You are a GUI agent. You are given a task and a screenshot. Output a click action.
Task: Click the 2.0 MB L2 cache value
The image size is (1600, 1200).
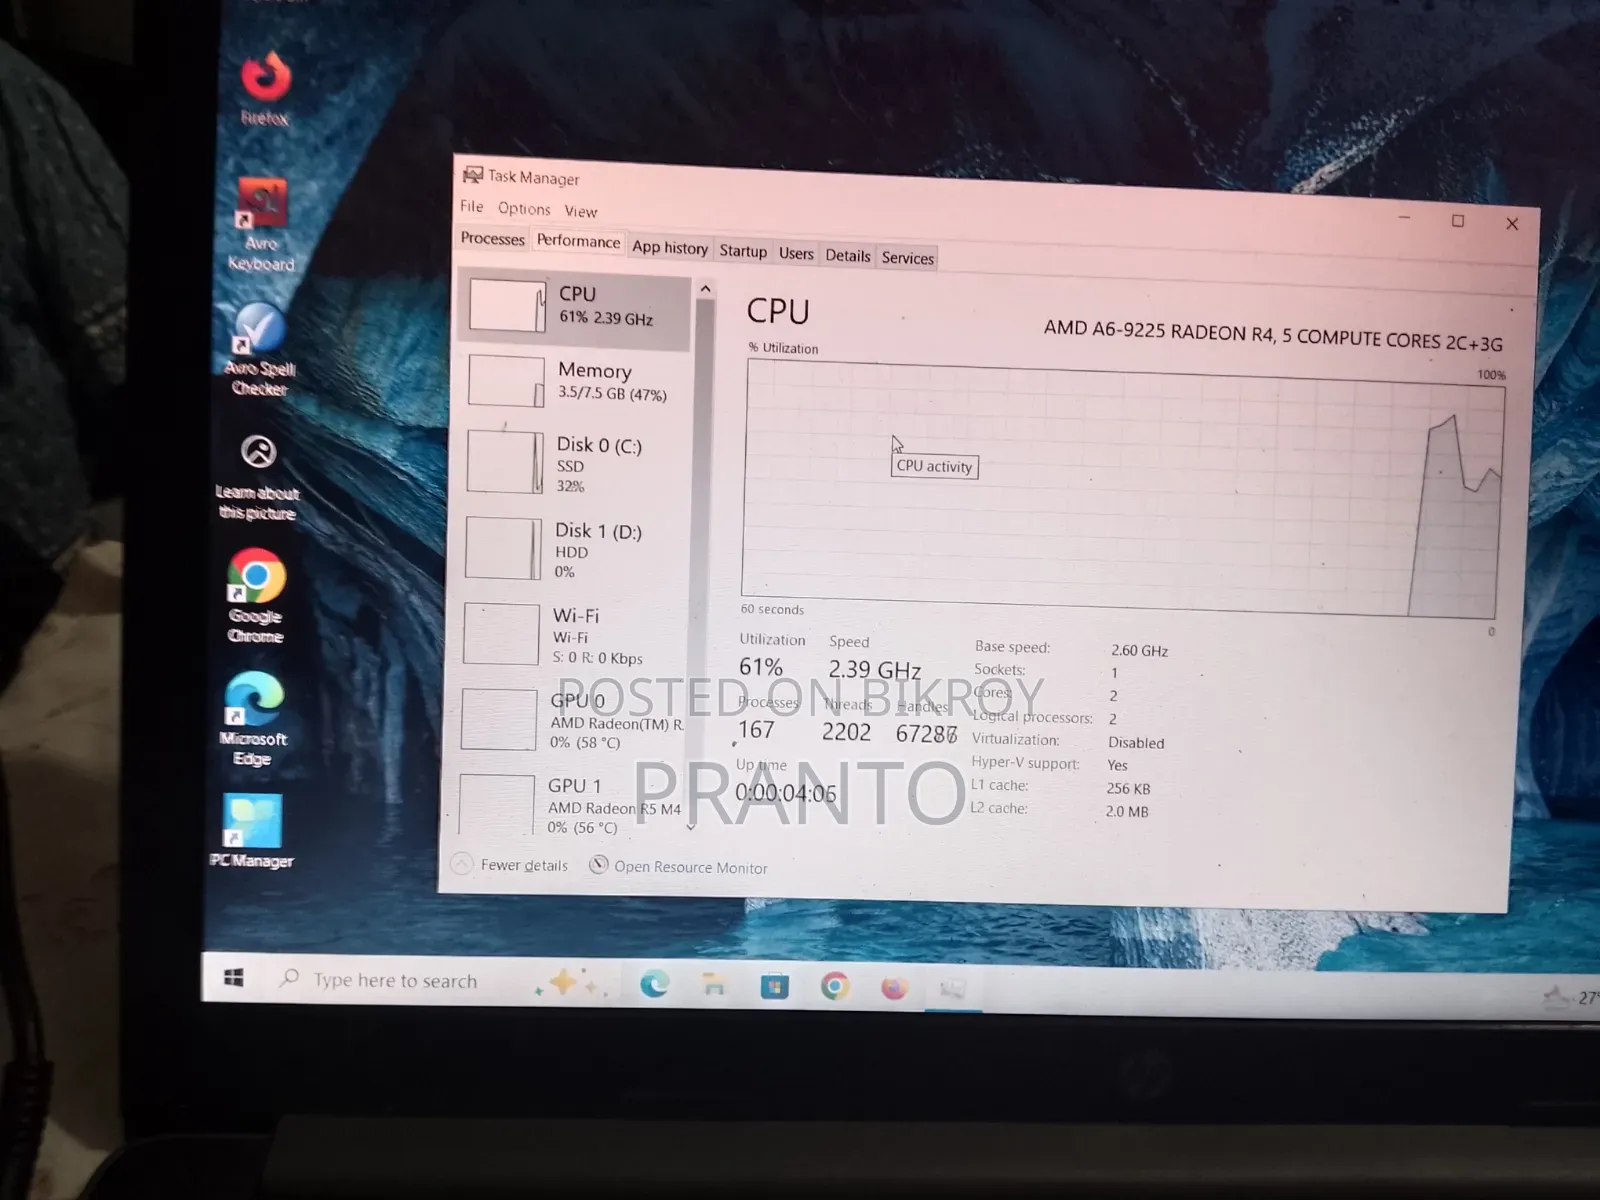pos(1127,811)
